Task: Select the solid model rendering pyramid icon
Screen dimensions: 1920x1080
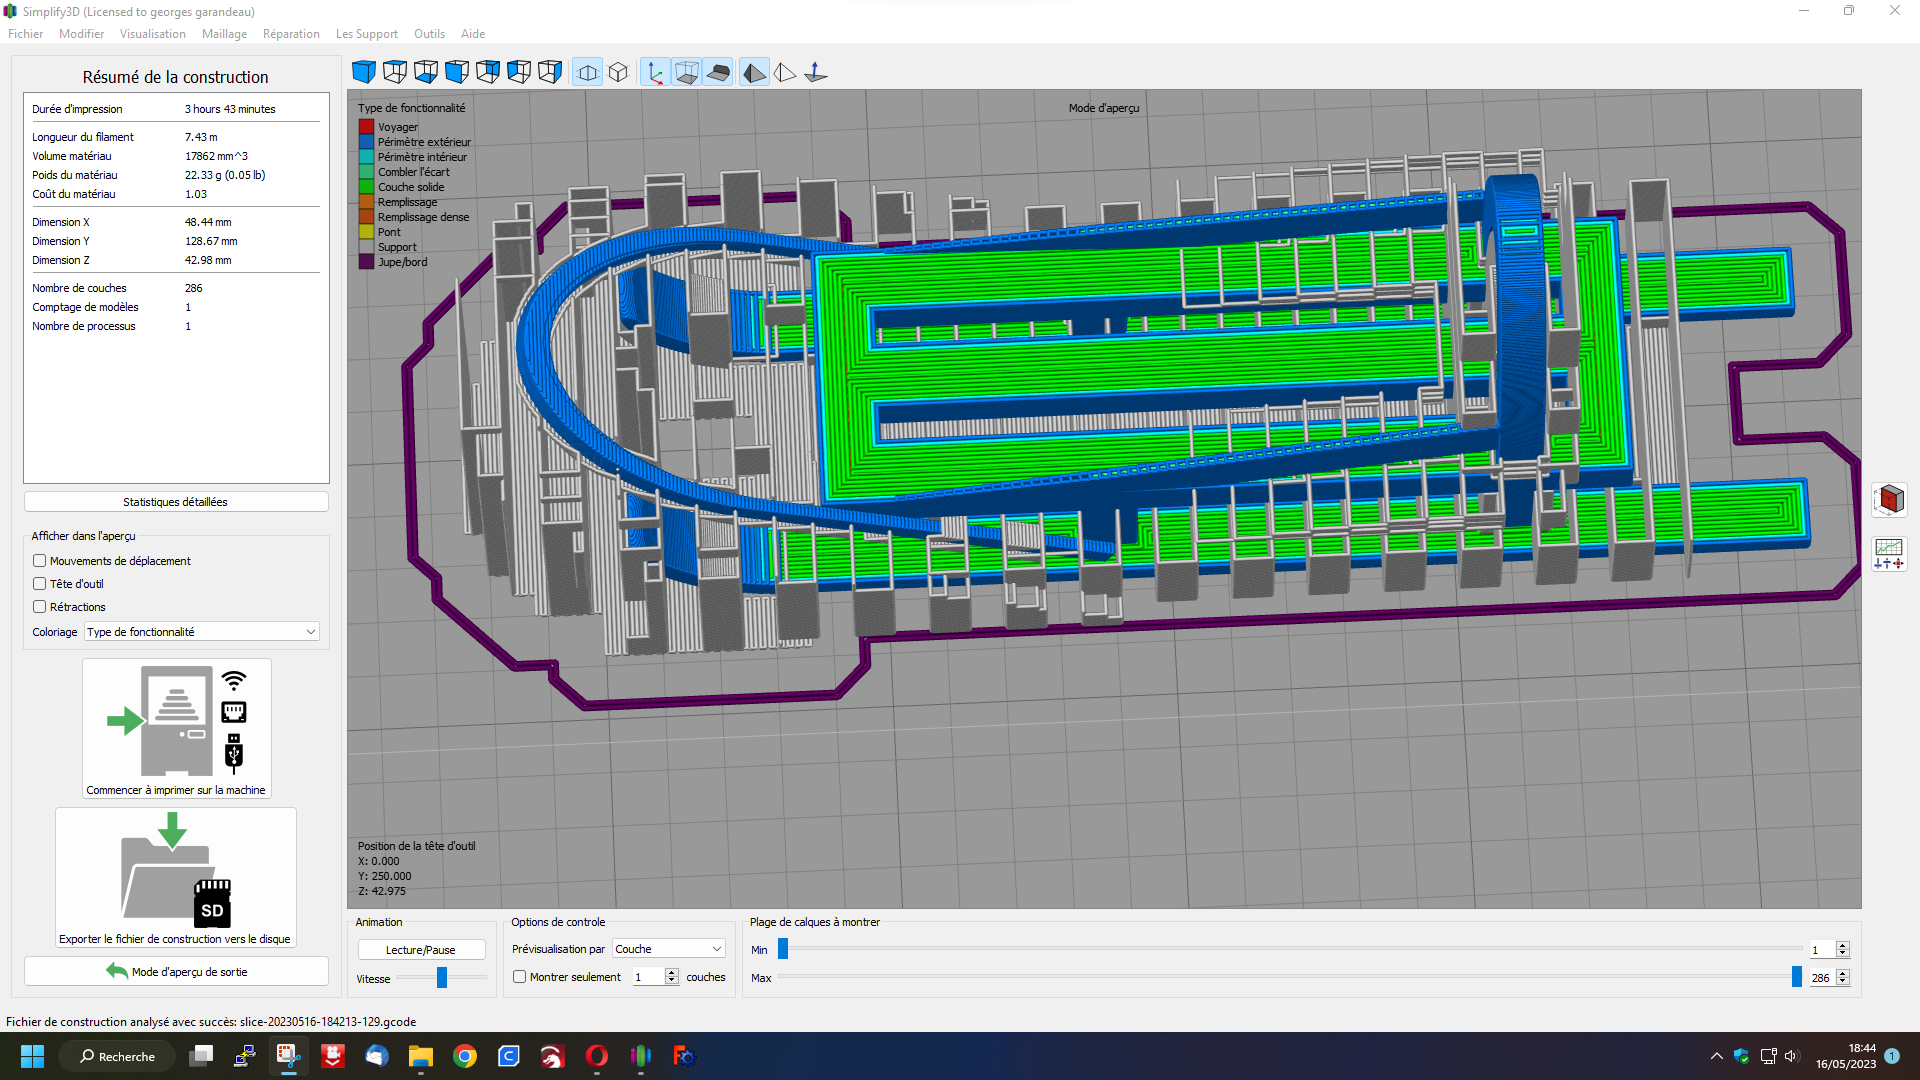Action: point(754,72)
